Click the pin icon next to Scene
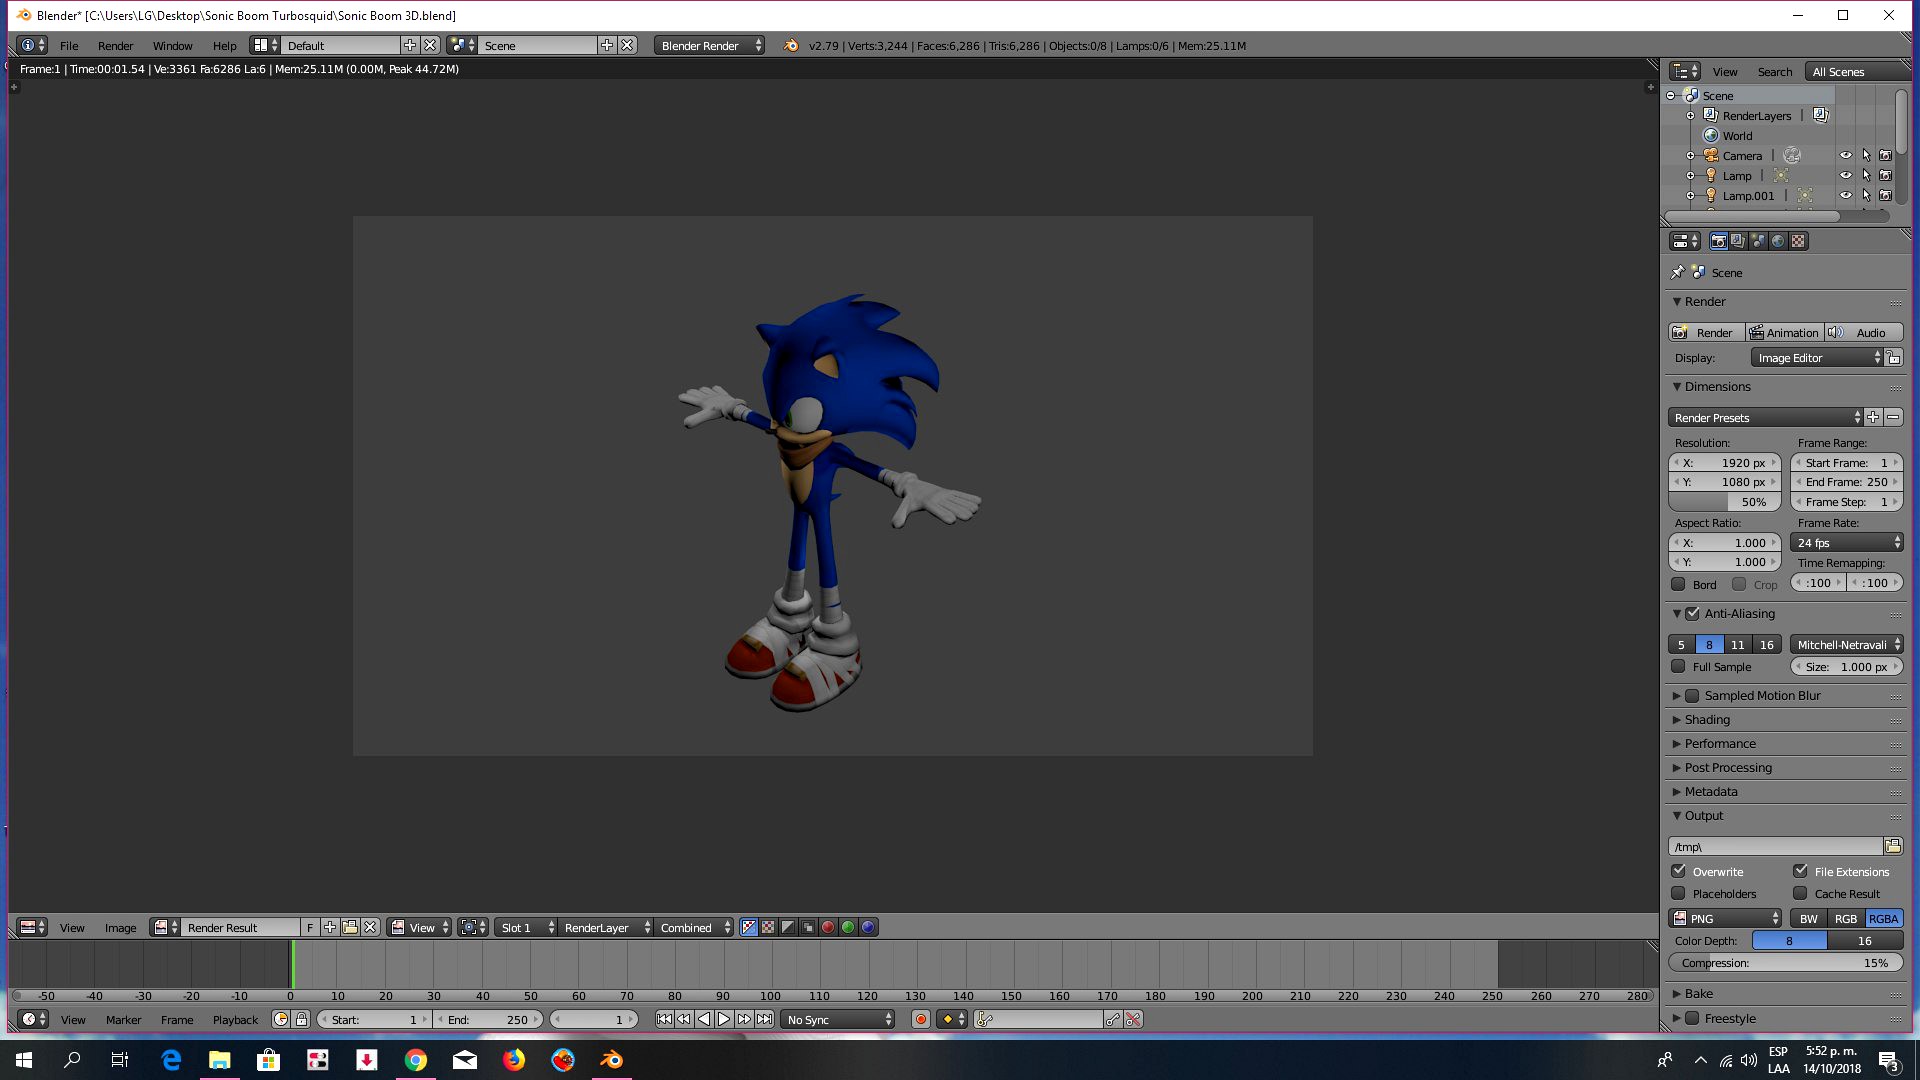Viewport: 1920px width, 1080px height. pos(1677,272)
